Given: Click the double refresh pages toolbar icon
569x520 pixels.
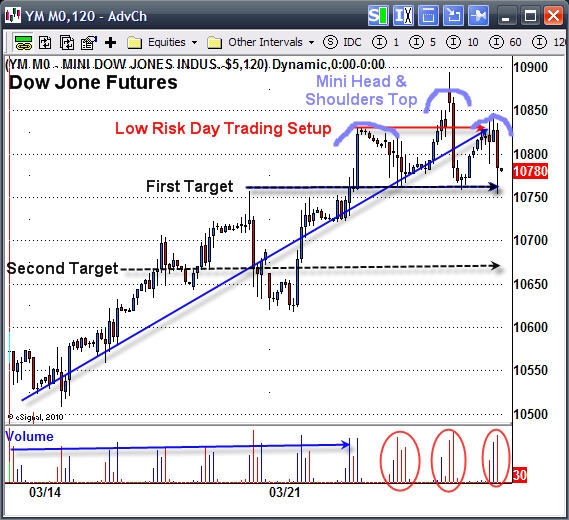Looking at the screenshot, I should click(x=67, y=43).
